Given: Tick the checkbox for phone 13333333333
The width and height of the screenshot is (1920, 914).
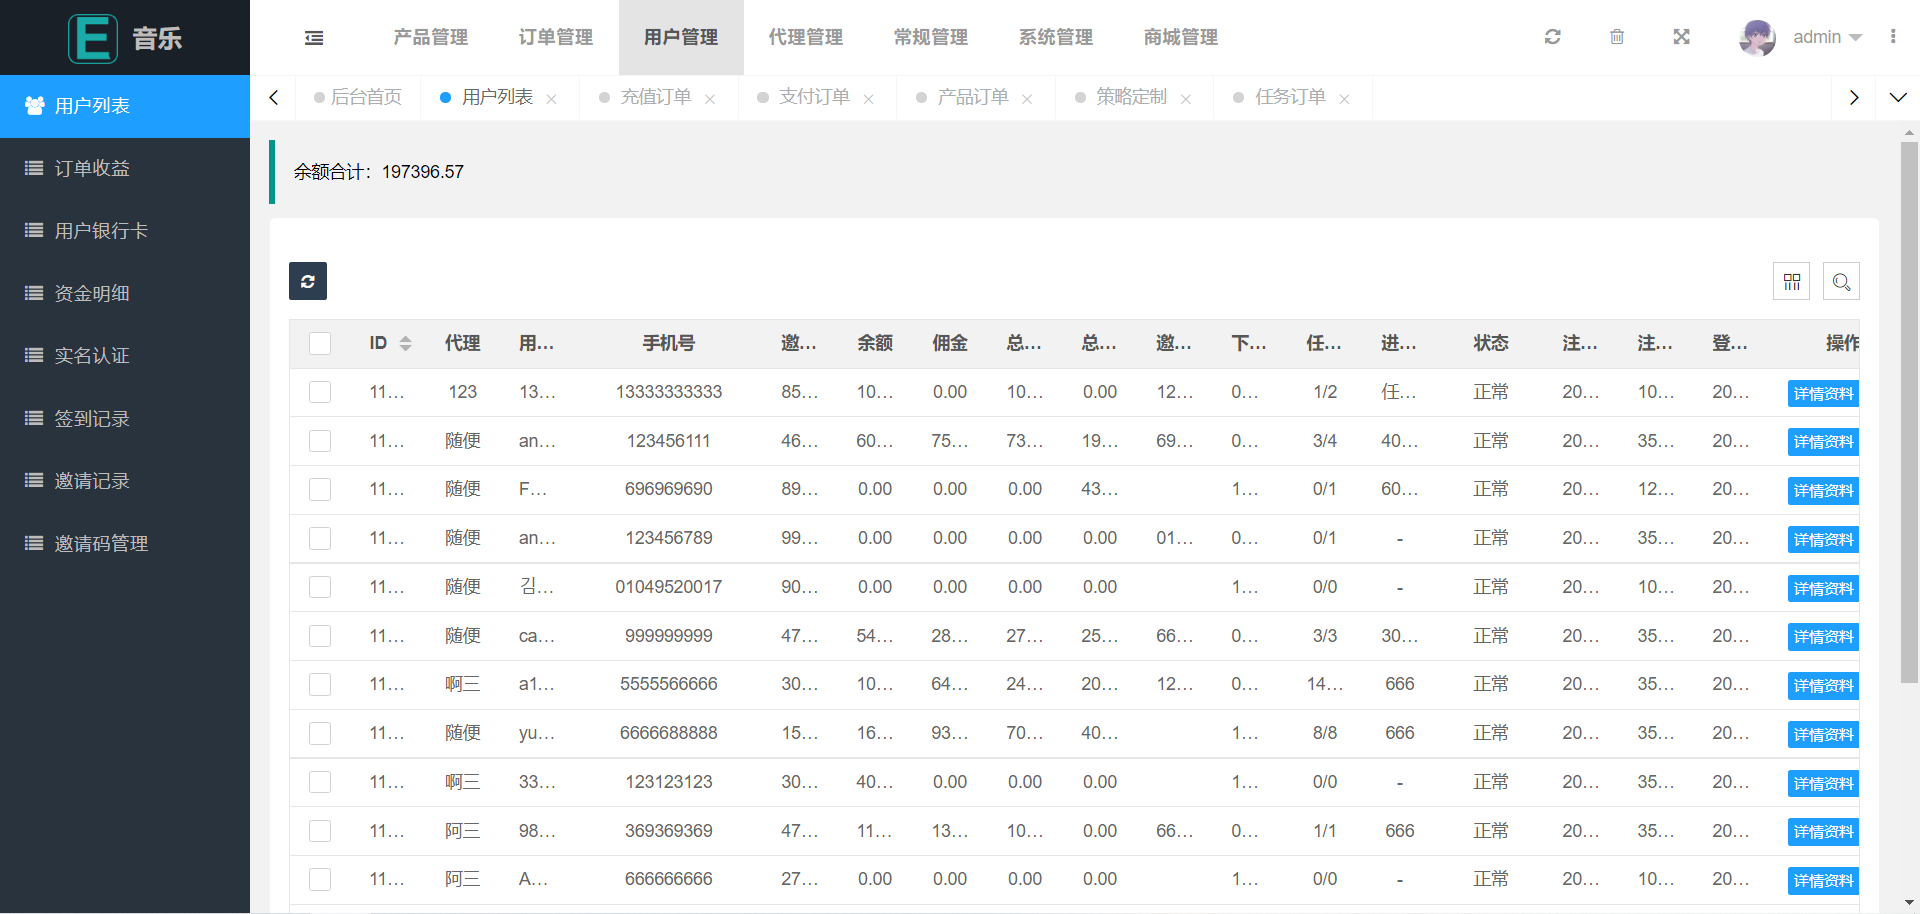Looking at the screenshot, I should pos(320,392).
